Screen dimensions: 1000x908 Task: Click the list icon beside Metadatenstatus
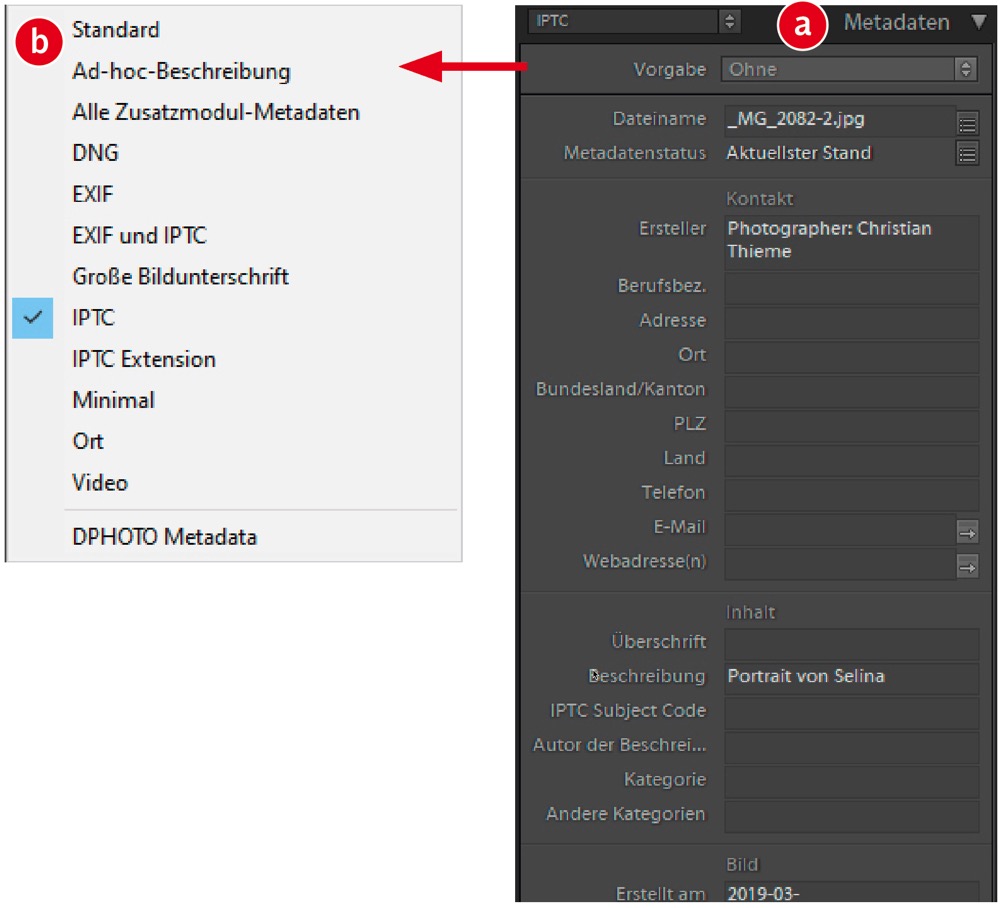point(967,154)
